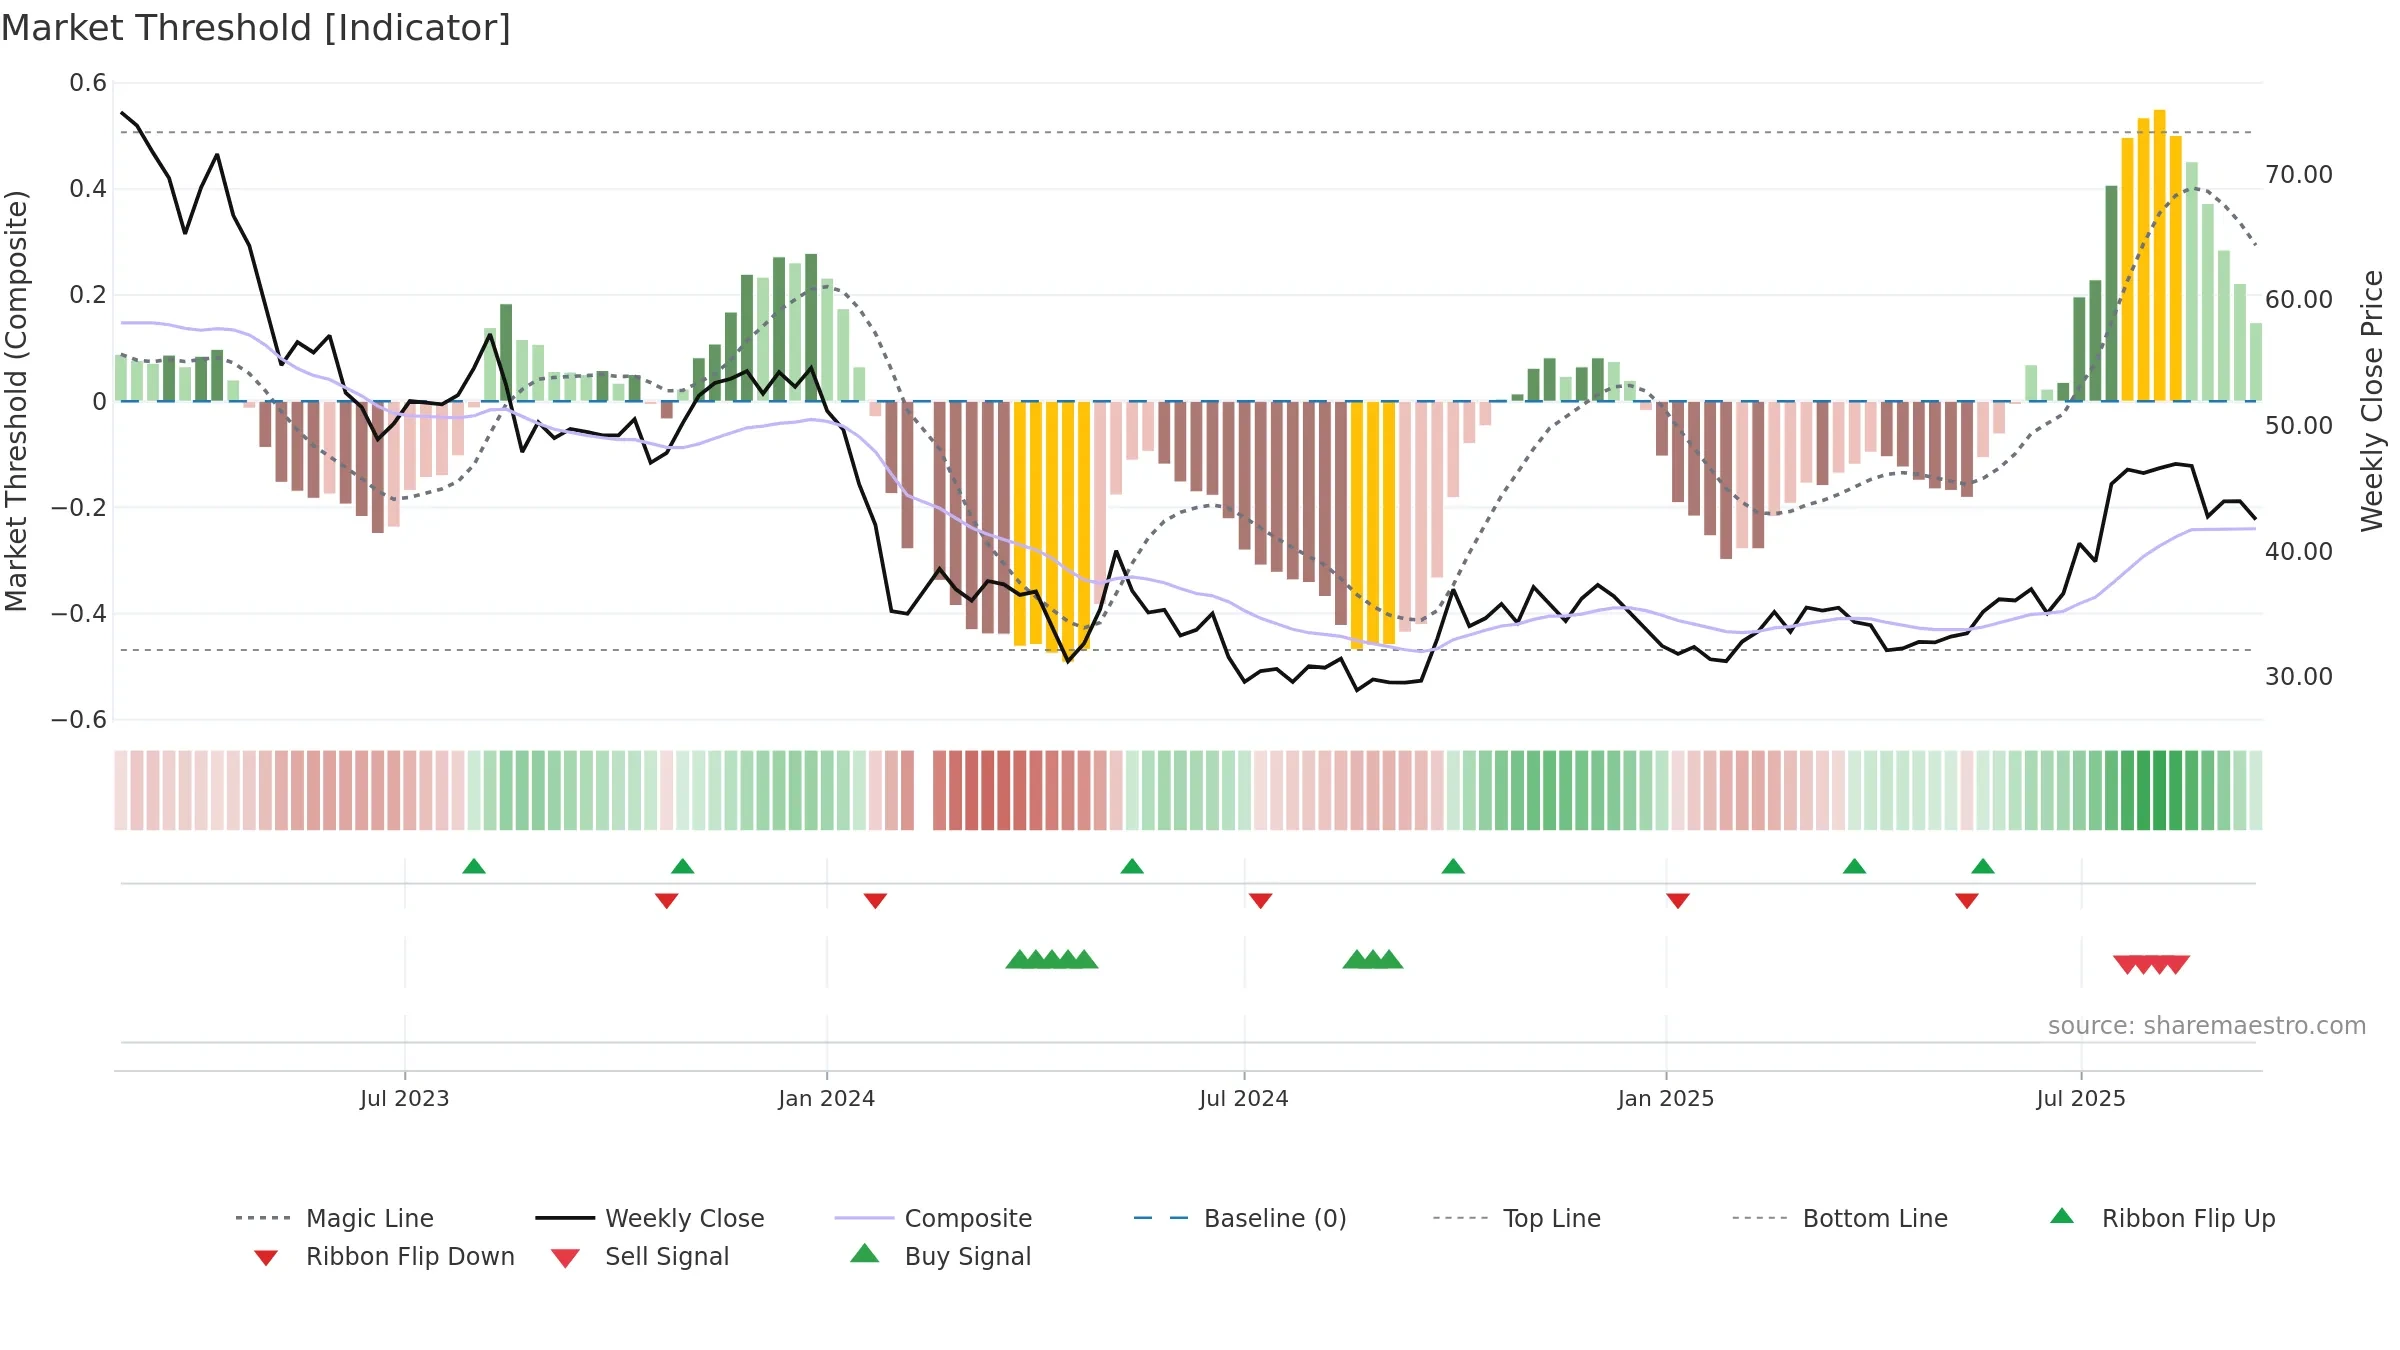Click the dashed blue Baseline legend line sample

1161,1218
